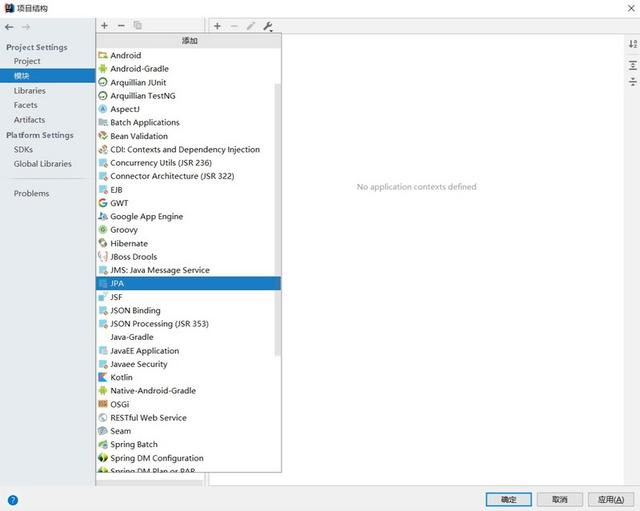Click the sort alphabetically icon
640x511 pixels.
coord(632,45)
